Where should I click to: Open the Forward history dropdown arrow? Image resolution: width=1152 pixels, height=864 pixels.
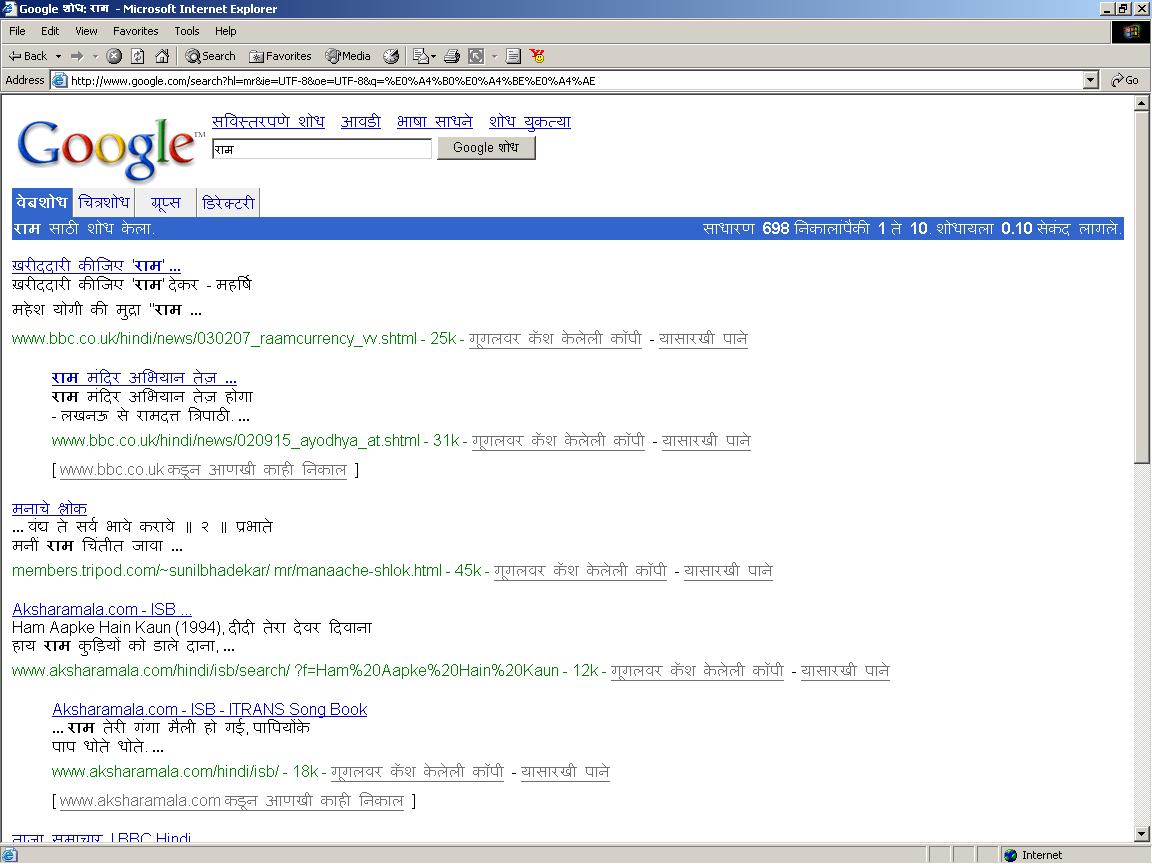[x=95, y=56]
